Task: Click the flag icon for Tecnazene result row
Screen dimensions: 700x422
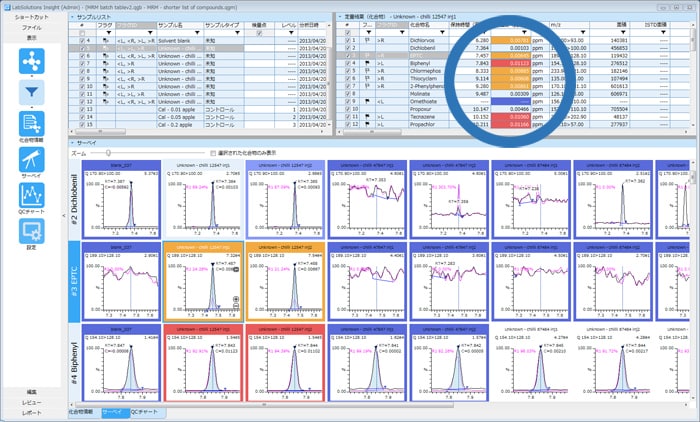Action: pos(368,117)
